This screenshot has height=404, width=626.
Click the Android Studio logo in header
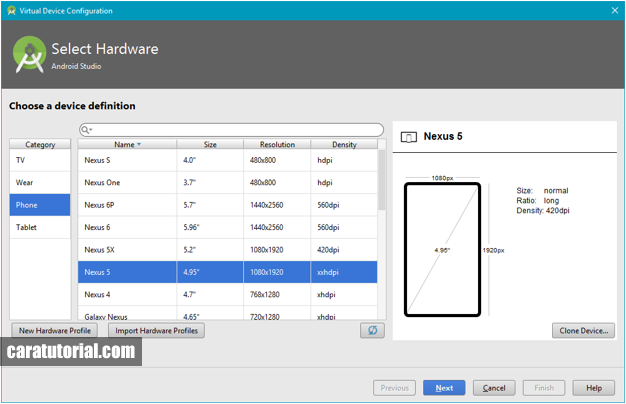[x=29, y=54]
